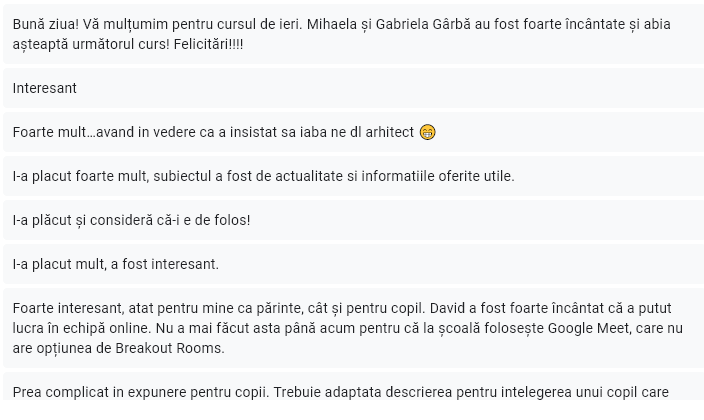The width and height of the screenshot is (704, 420).
Task: Click the grinning emoji after 'dl arhitect'
Action: [427, 133]
